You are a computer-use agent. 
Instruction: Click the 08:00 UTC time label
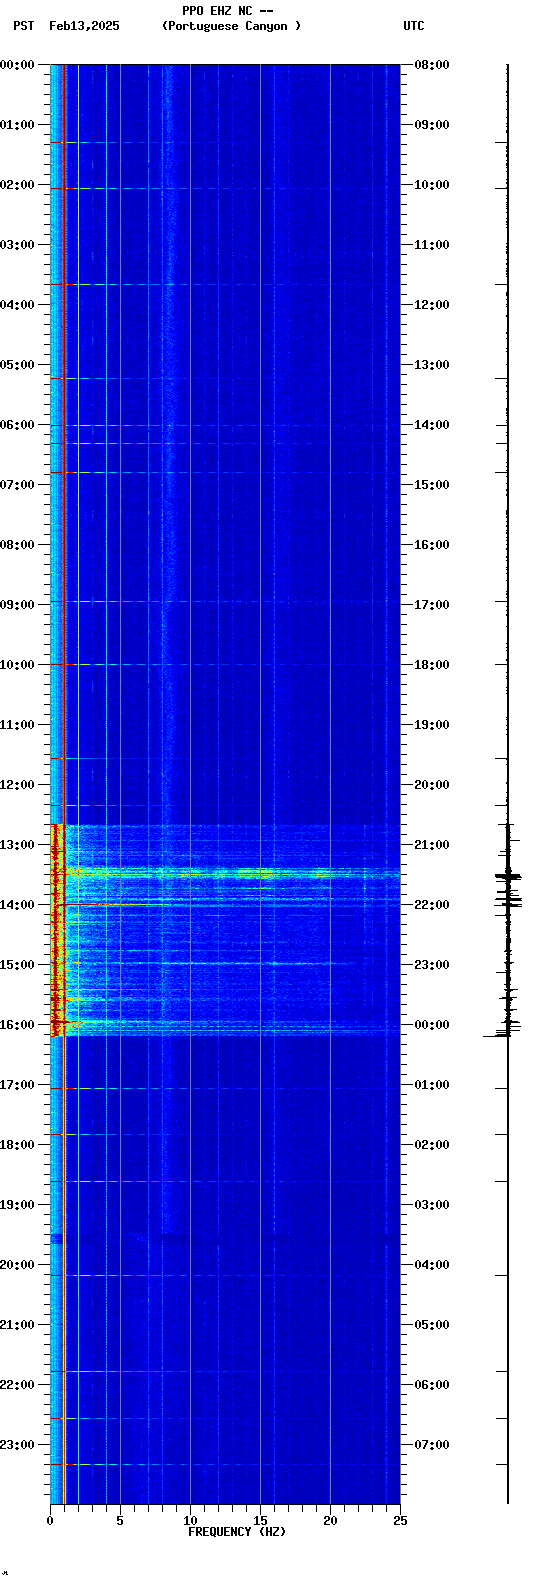point(431,65)
